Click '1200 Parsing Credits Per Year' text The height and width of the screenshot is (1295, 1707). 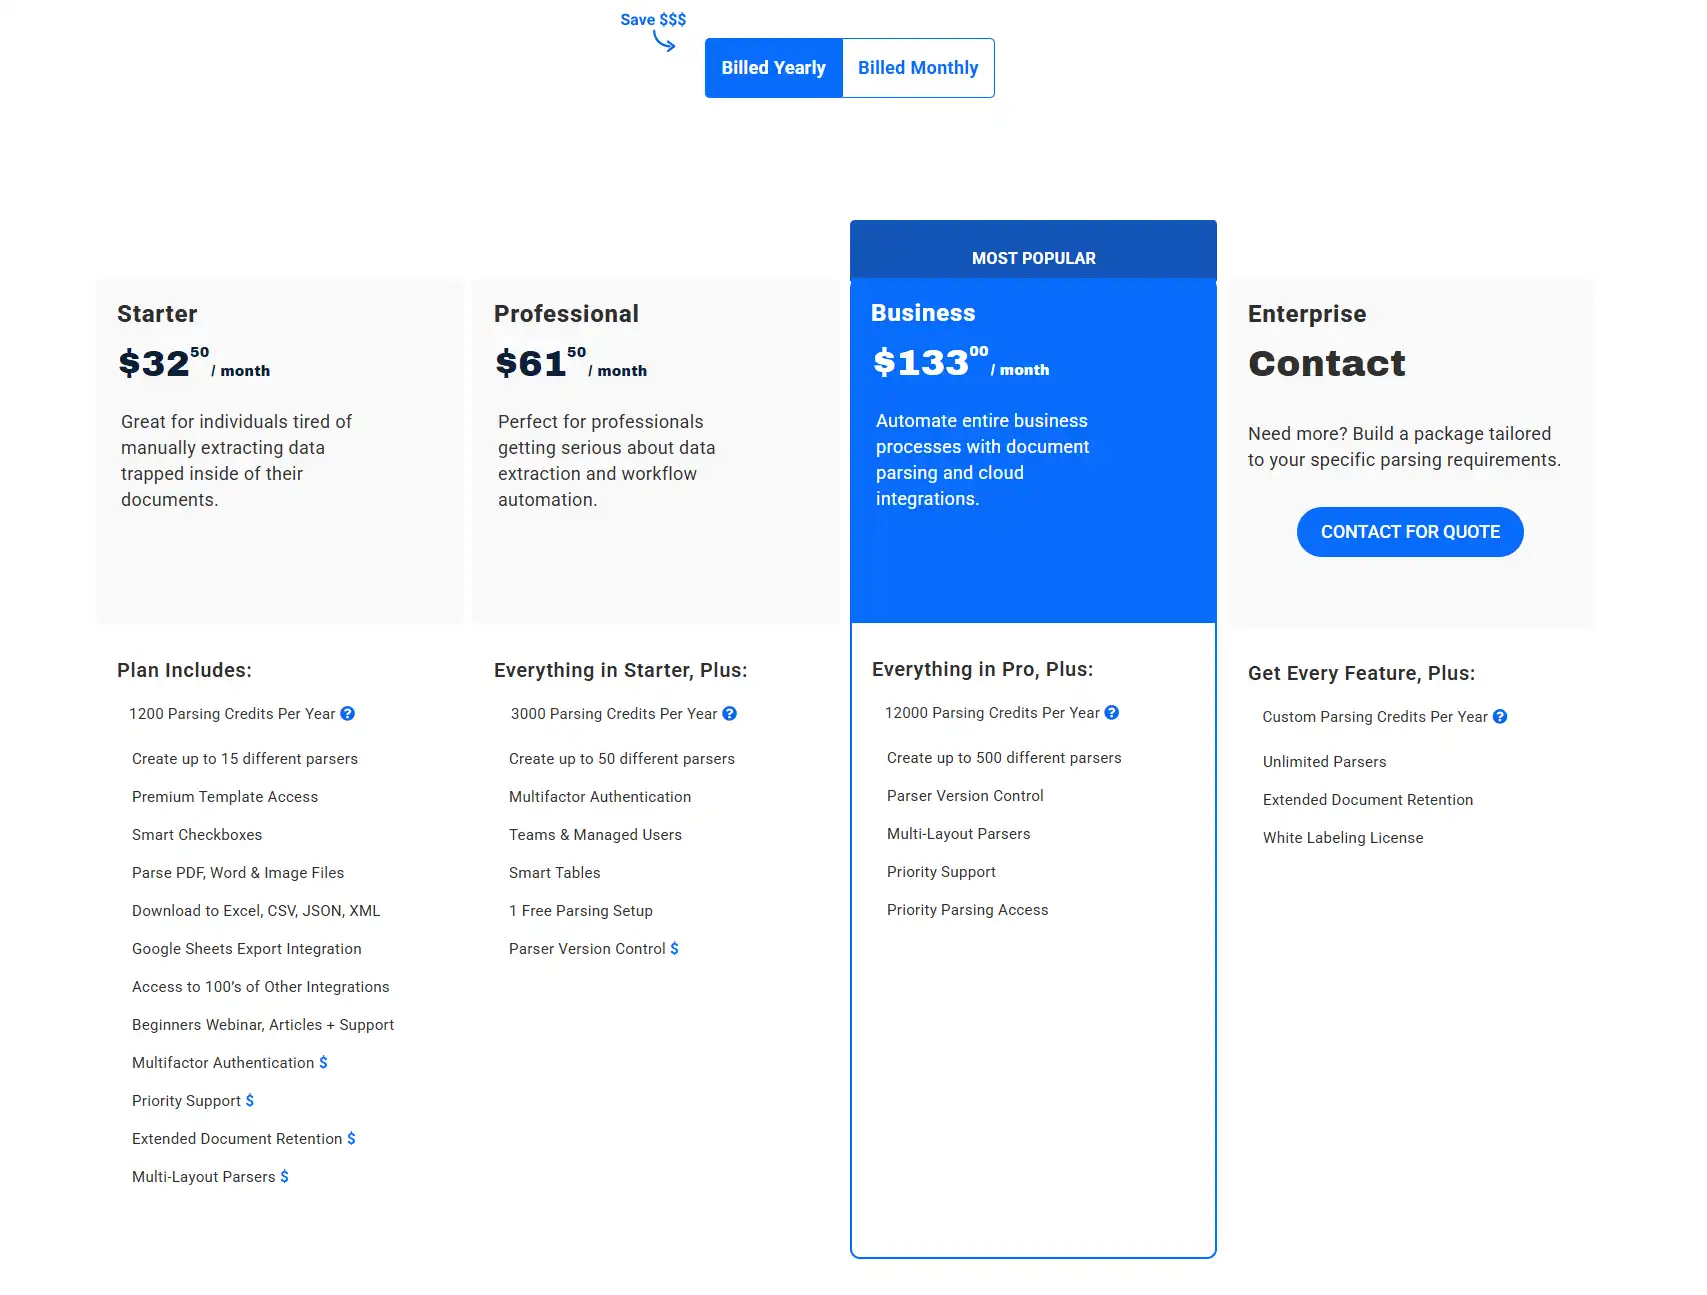click(x=232, y=714)
